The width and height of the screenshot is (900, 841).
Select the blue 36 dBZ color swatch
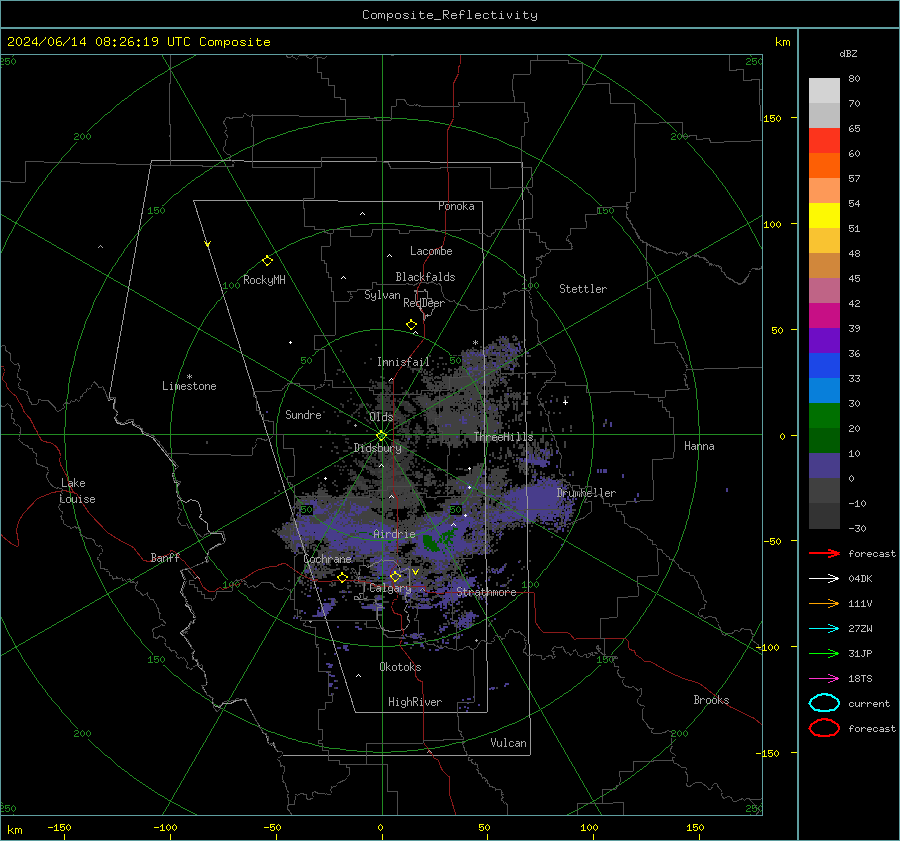[824, 365]
